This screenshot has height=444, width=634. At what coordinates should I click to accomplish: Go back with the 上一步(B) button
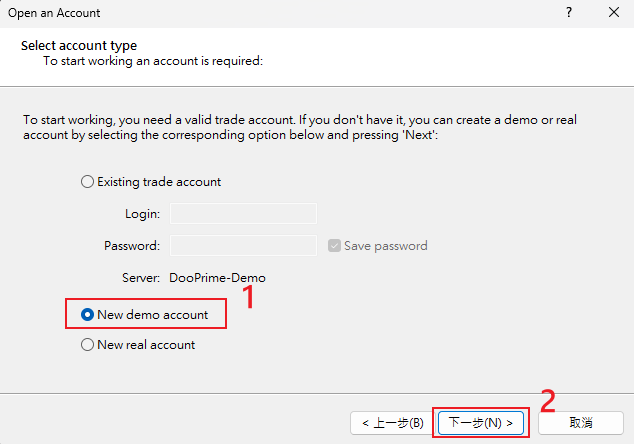pyautogui.click(x=389, y=423)
